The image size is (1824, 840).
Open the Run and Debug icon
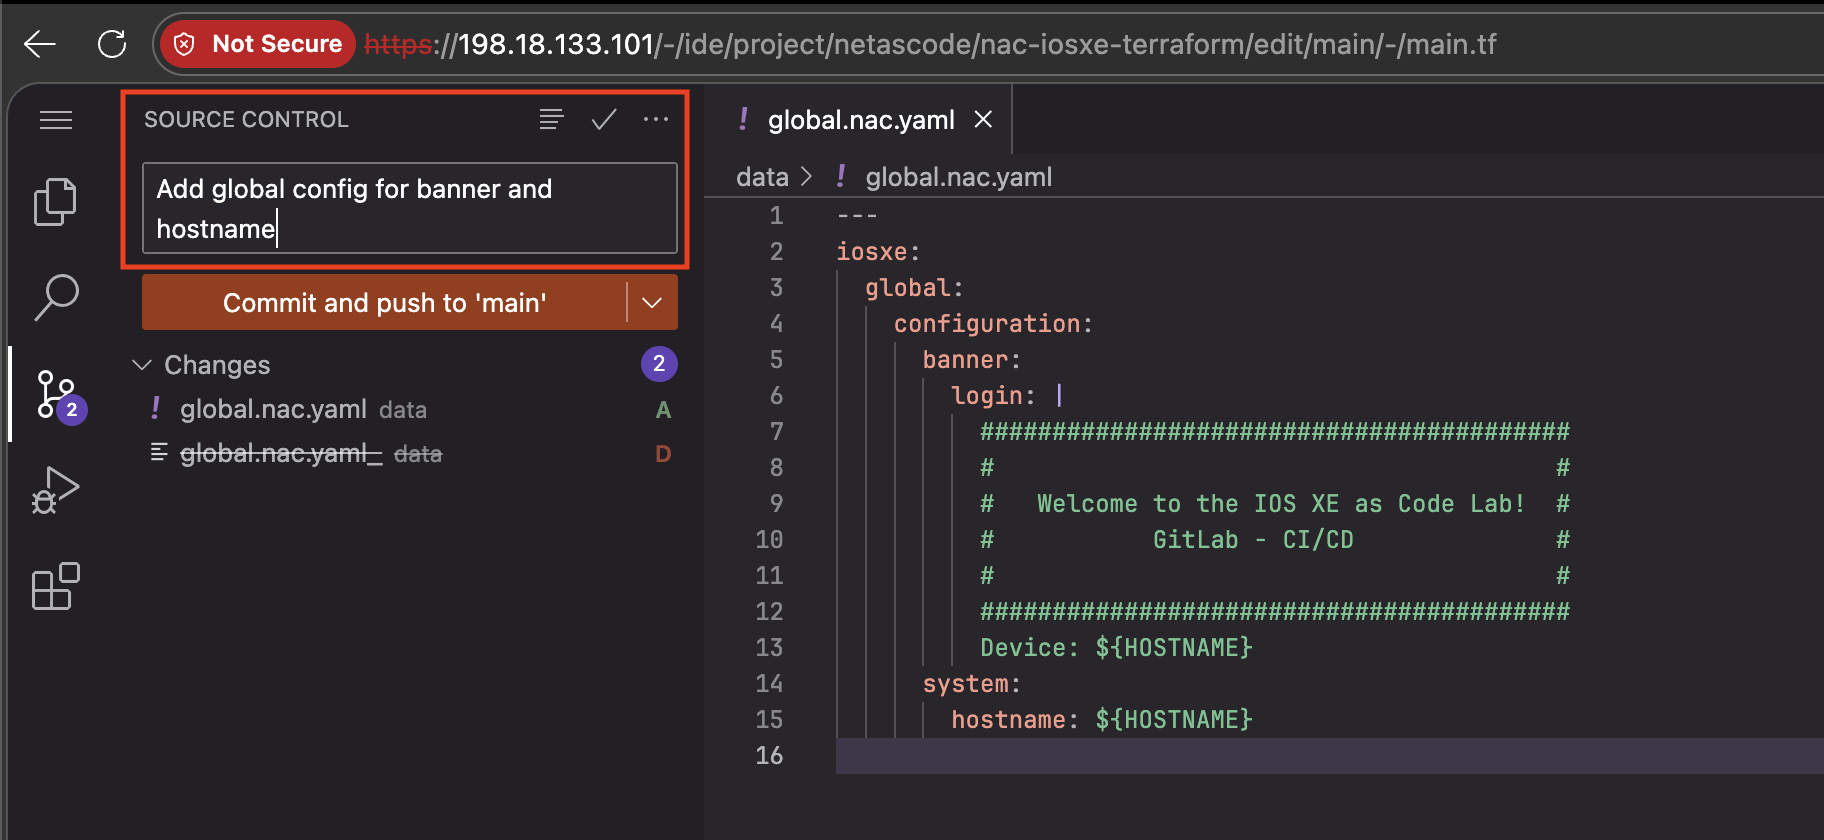[x=56, y=490]
